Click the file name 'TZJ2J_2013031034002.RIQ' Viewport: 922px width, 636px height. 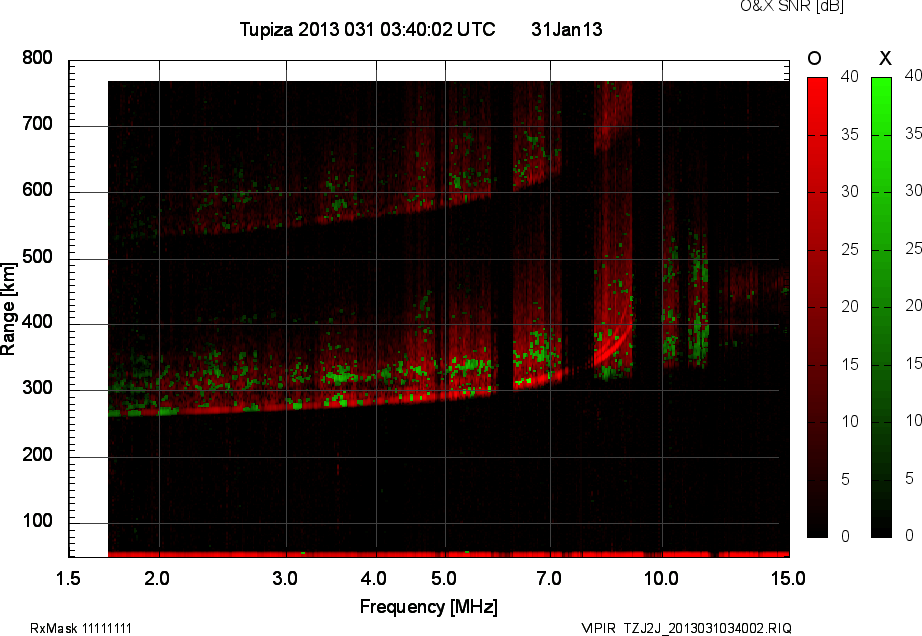(x=708, y=628)
